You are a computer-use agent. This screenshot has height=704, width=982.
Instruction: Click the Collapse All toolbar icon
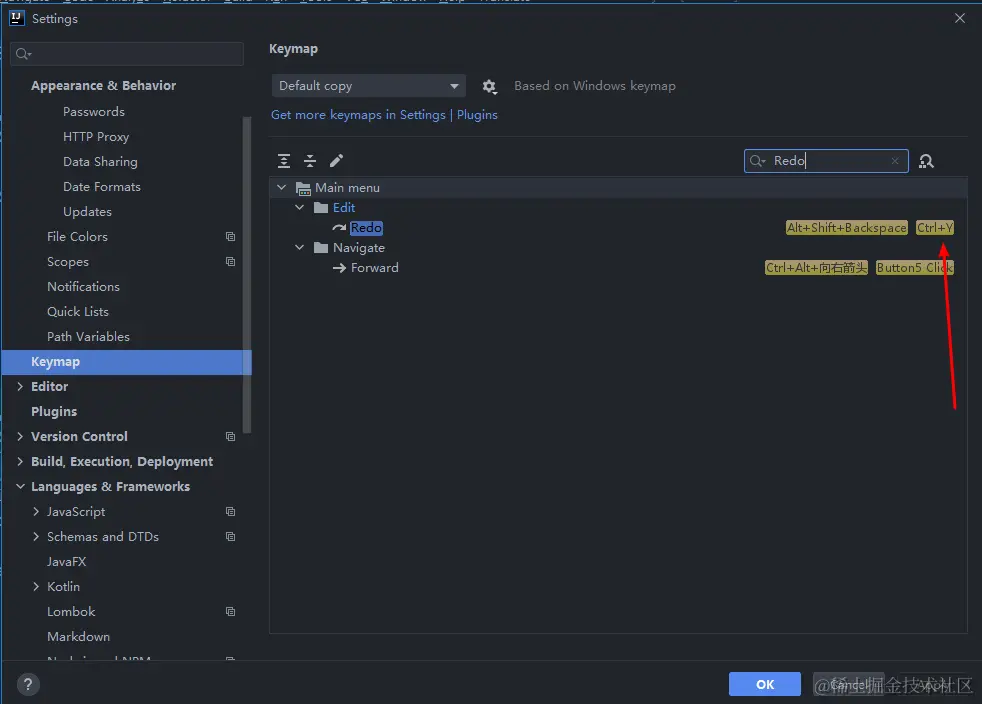coord(310,161)
